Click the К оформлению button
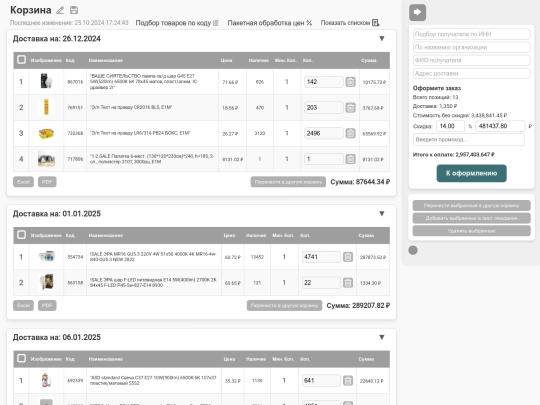This screenshot has width=540, height=405. (x=471, y=173)
